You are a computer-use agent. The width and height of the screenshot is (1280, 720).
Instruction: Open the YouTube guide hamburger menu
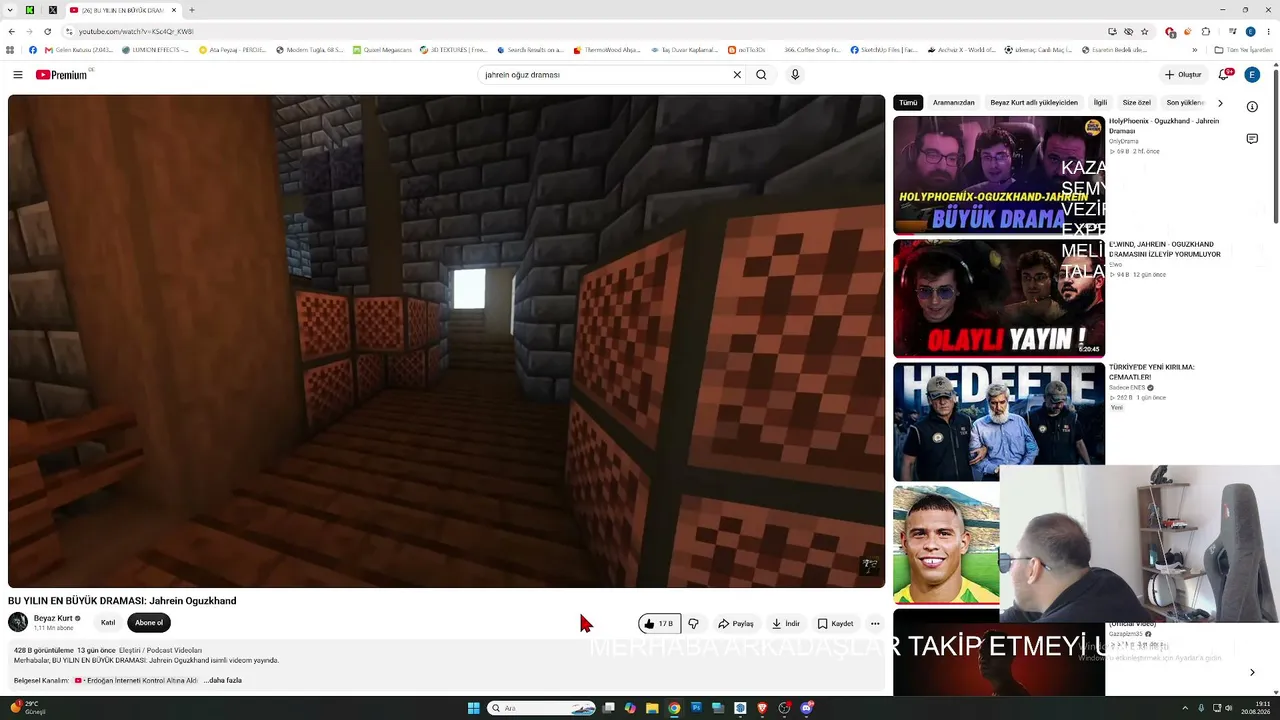[17, 75]
